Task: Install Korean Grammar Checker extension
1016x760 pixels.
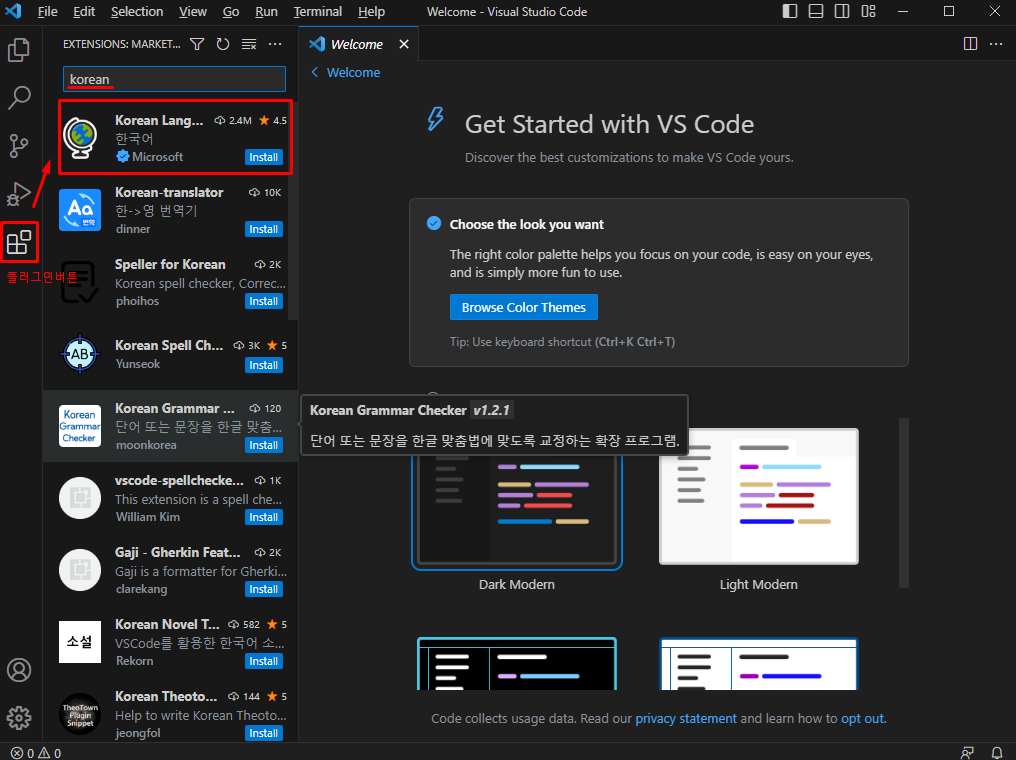Action: tap(264, 445)
